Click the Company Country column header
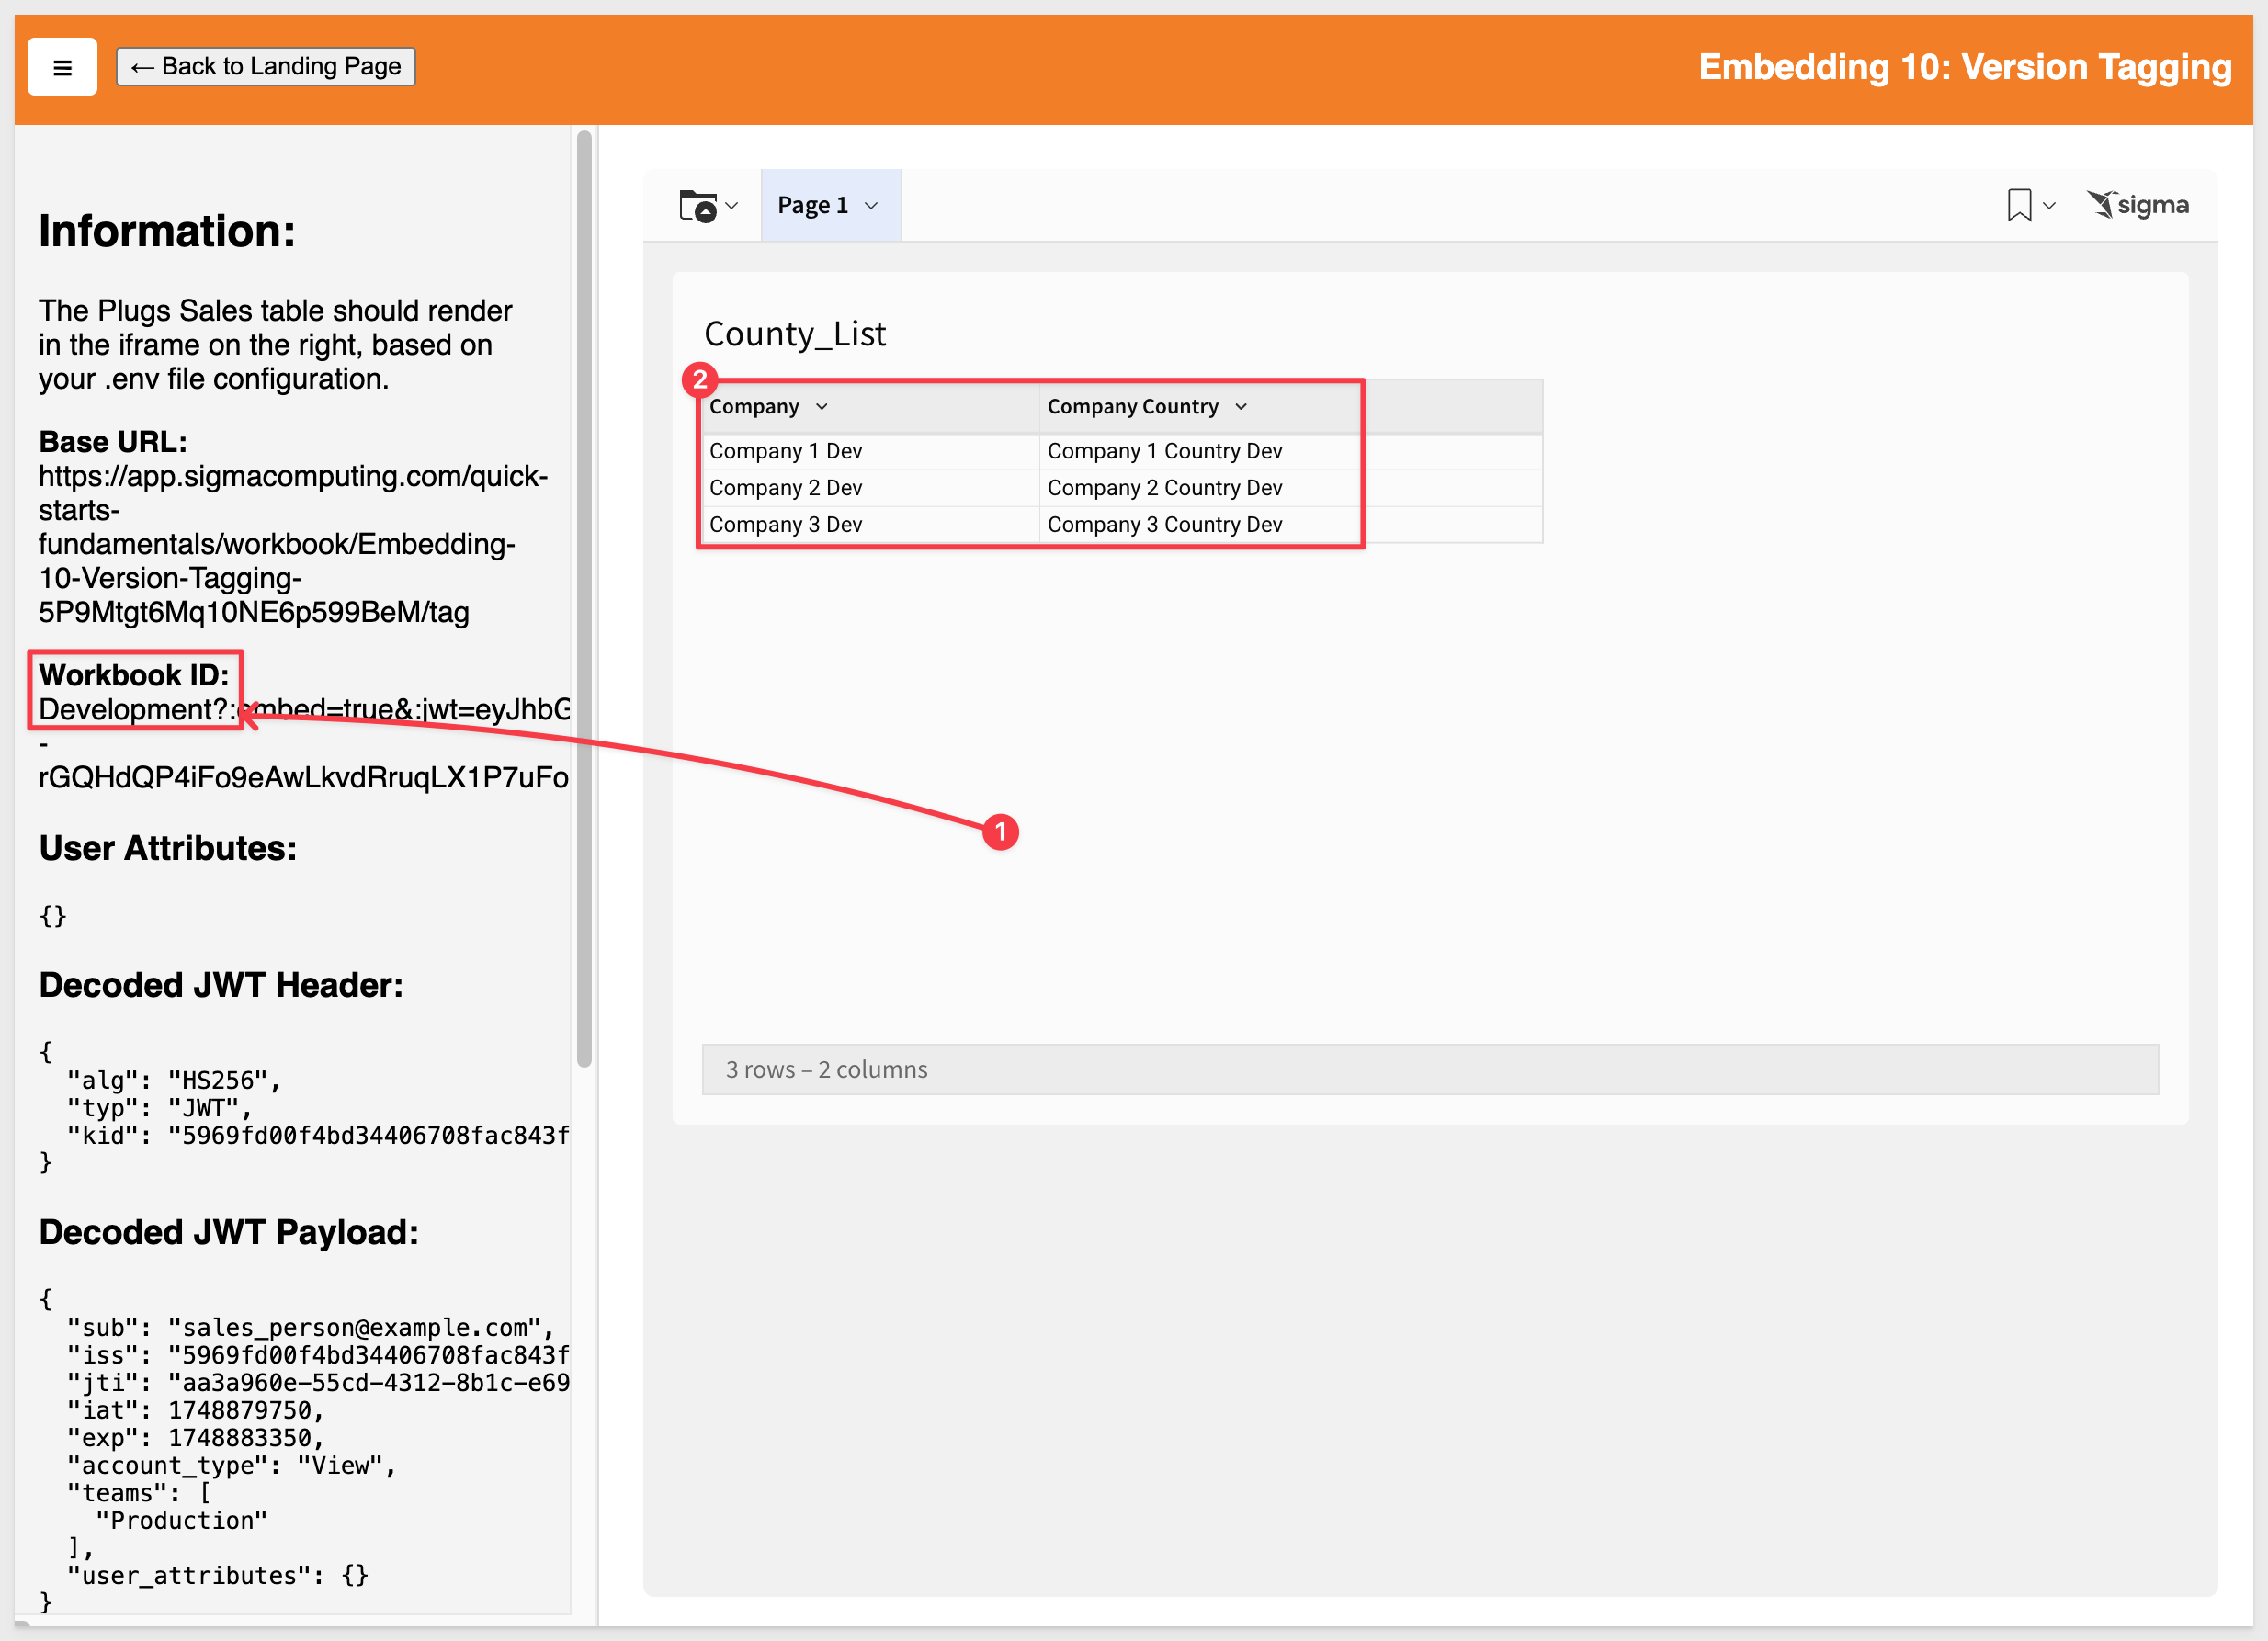The width and height of the screenshot is (2268, 1641). tap(1132, 407)
